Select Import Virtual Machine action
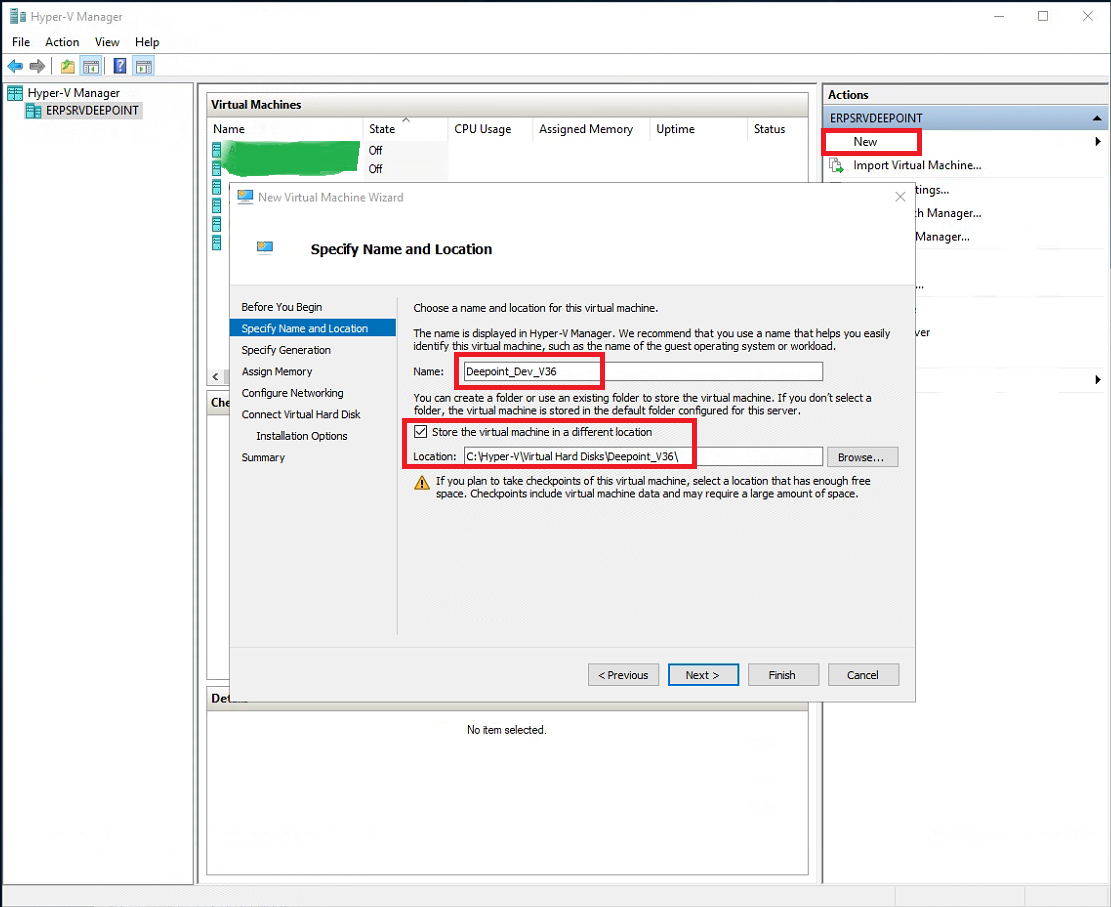1111x907 pixels. point(917,165)
